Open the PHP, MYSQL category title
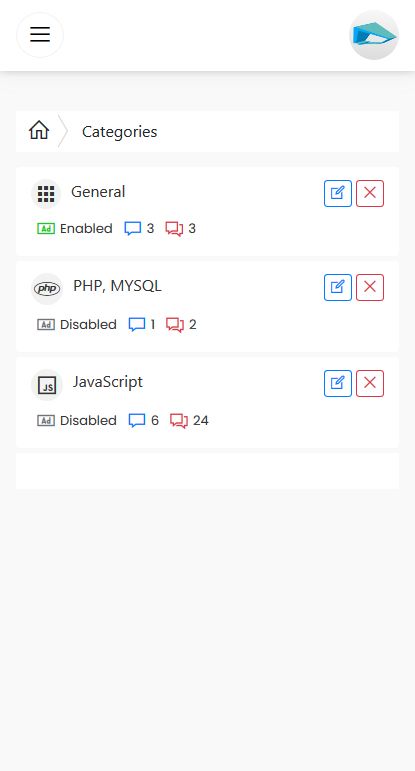Image resolution: width=415 pixels, height=771 pixels. pyautogui.click(x=117, y=286)
